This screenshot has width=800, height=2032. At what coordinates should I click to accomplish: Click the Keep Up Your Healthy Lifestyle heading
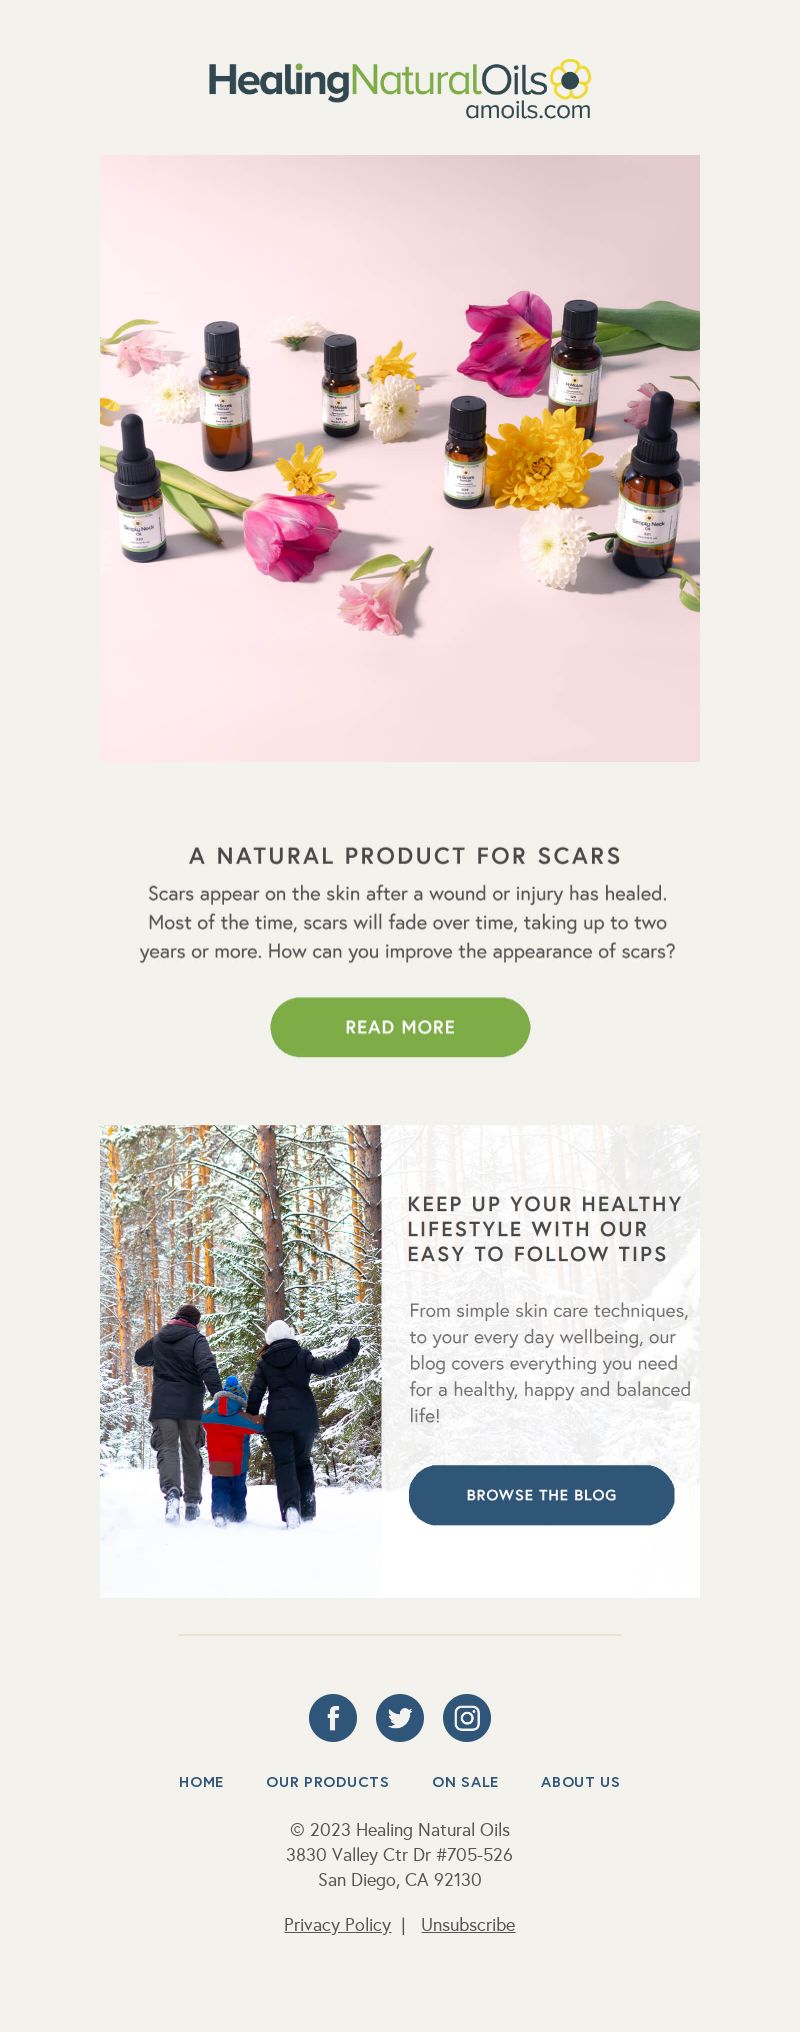545,1229
